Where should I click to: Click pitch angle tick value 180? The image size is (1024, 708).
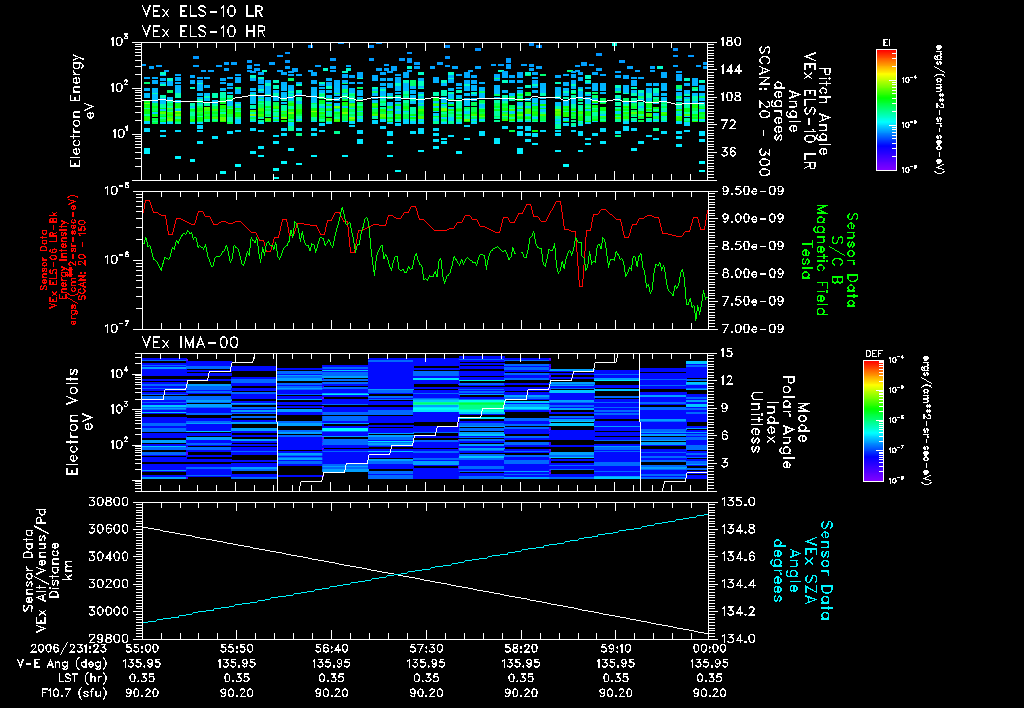pyautogui.click(x=730, y=42)
